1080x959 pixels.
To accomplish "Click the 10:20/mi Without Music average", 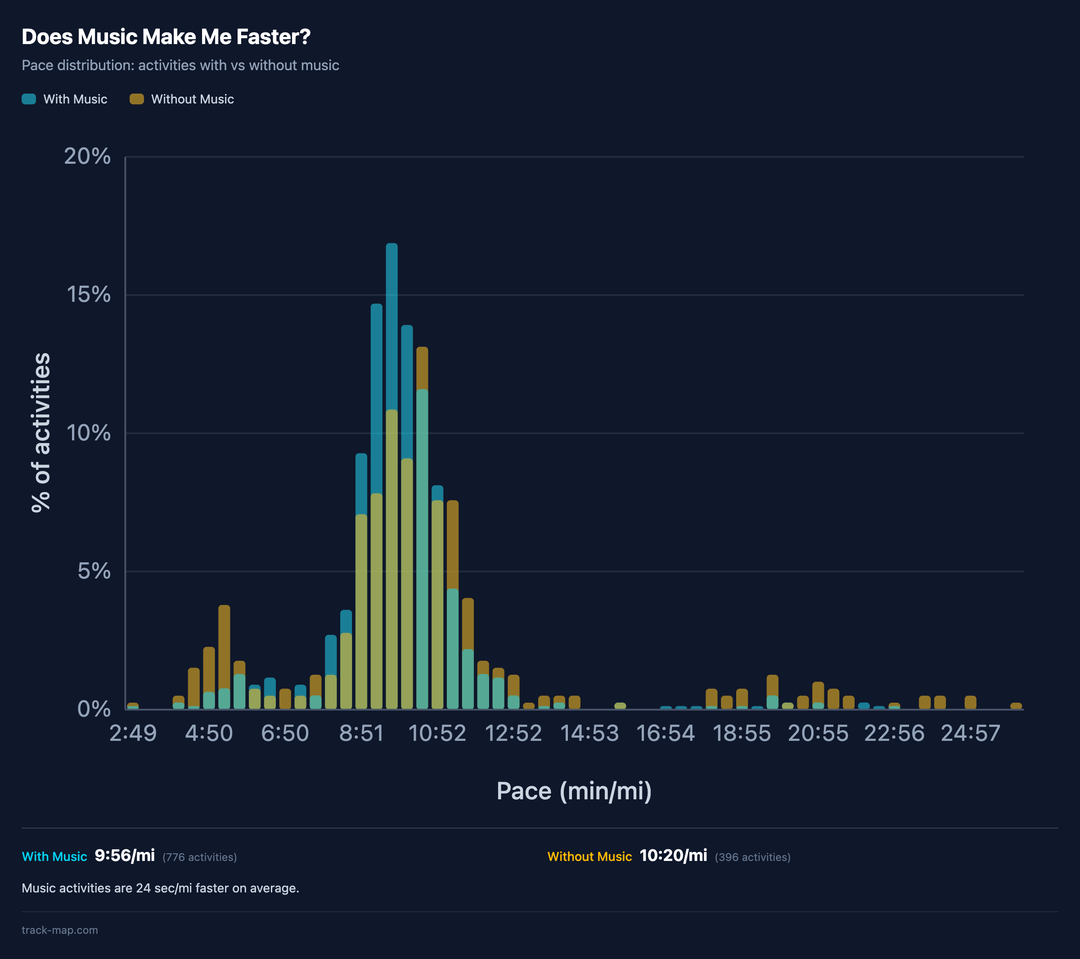I will pyautogui.click(x=673, y=856).
